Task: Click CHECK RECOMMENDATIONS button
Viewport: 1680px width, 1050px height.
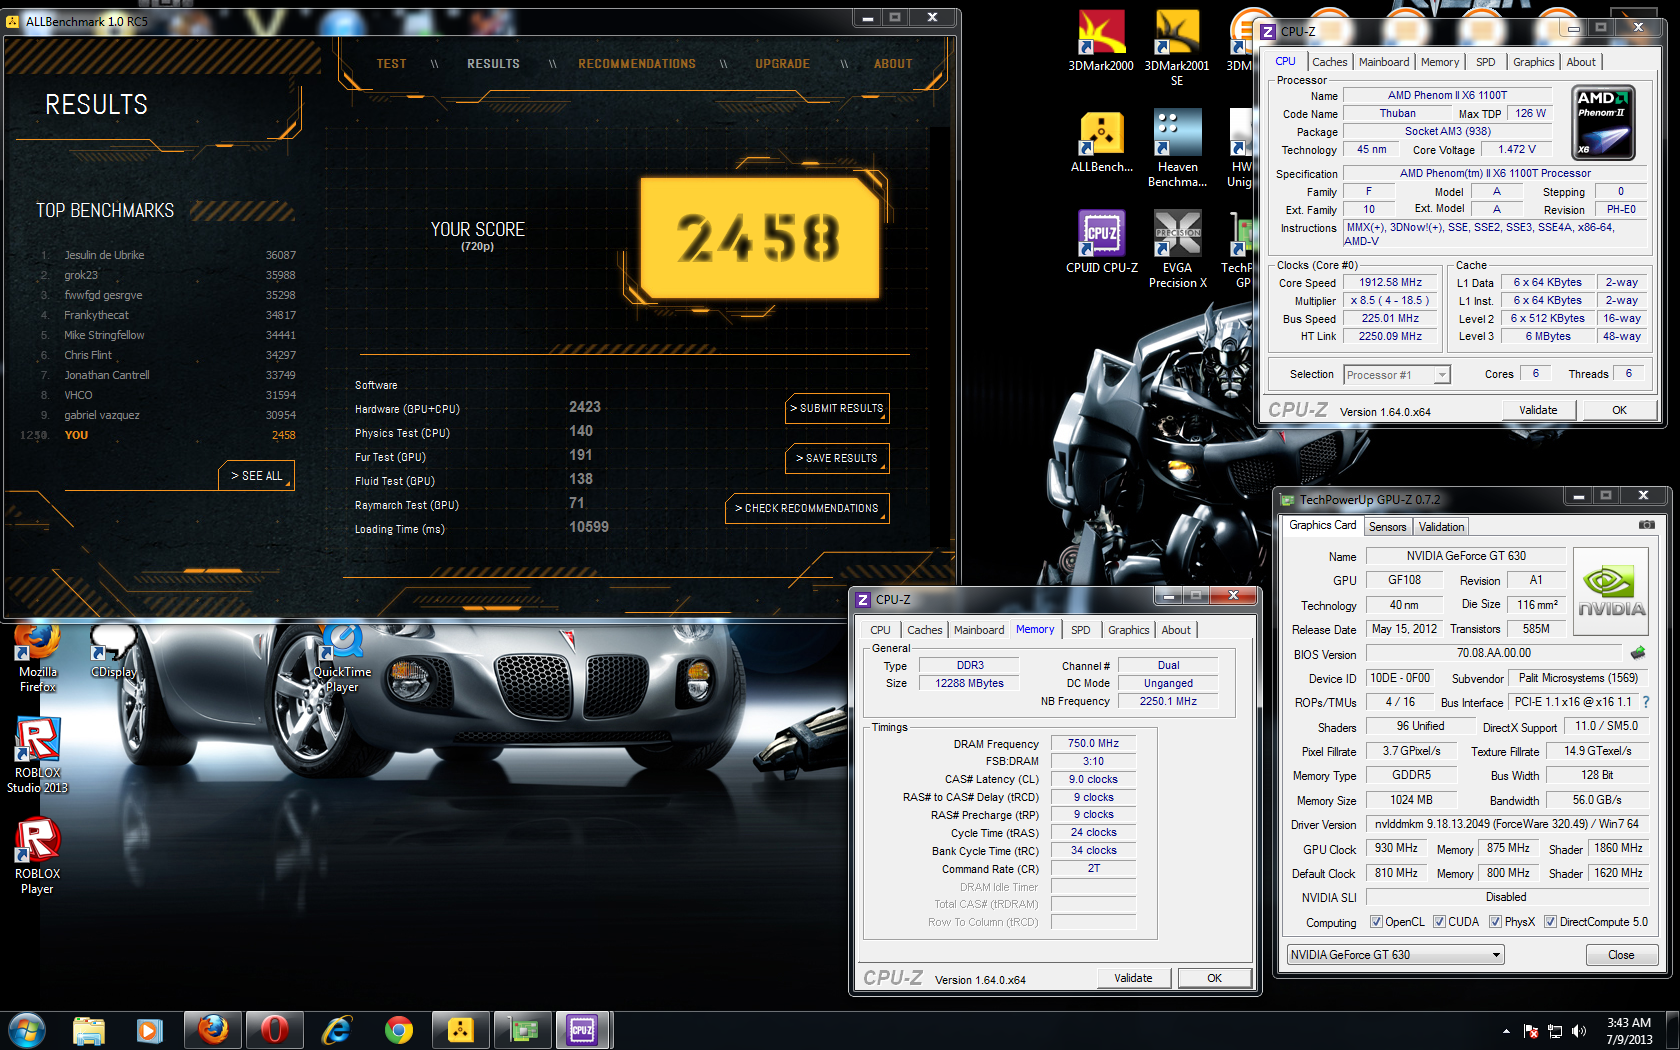Action: coord(807,508)
